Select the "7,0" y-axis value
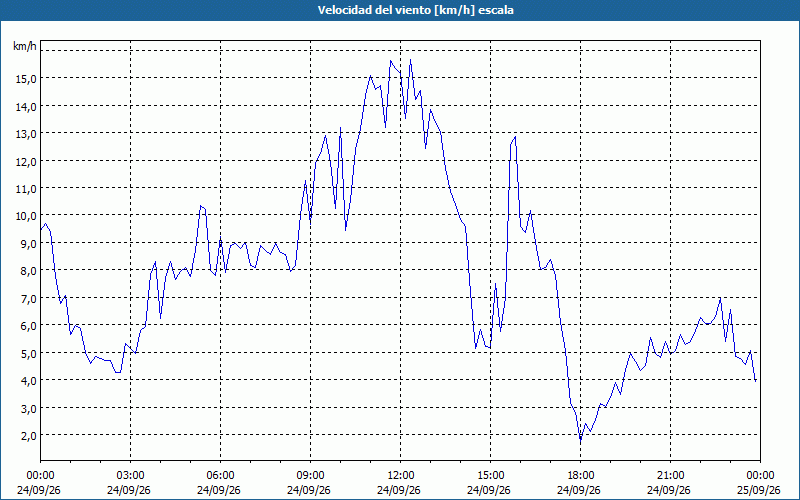The height and width of the screenshot is (500, 800). point(28,298)
